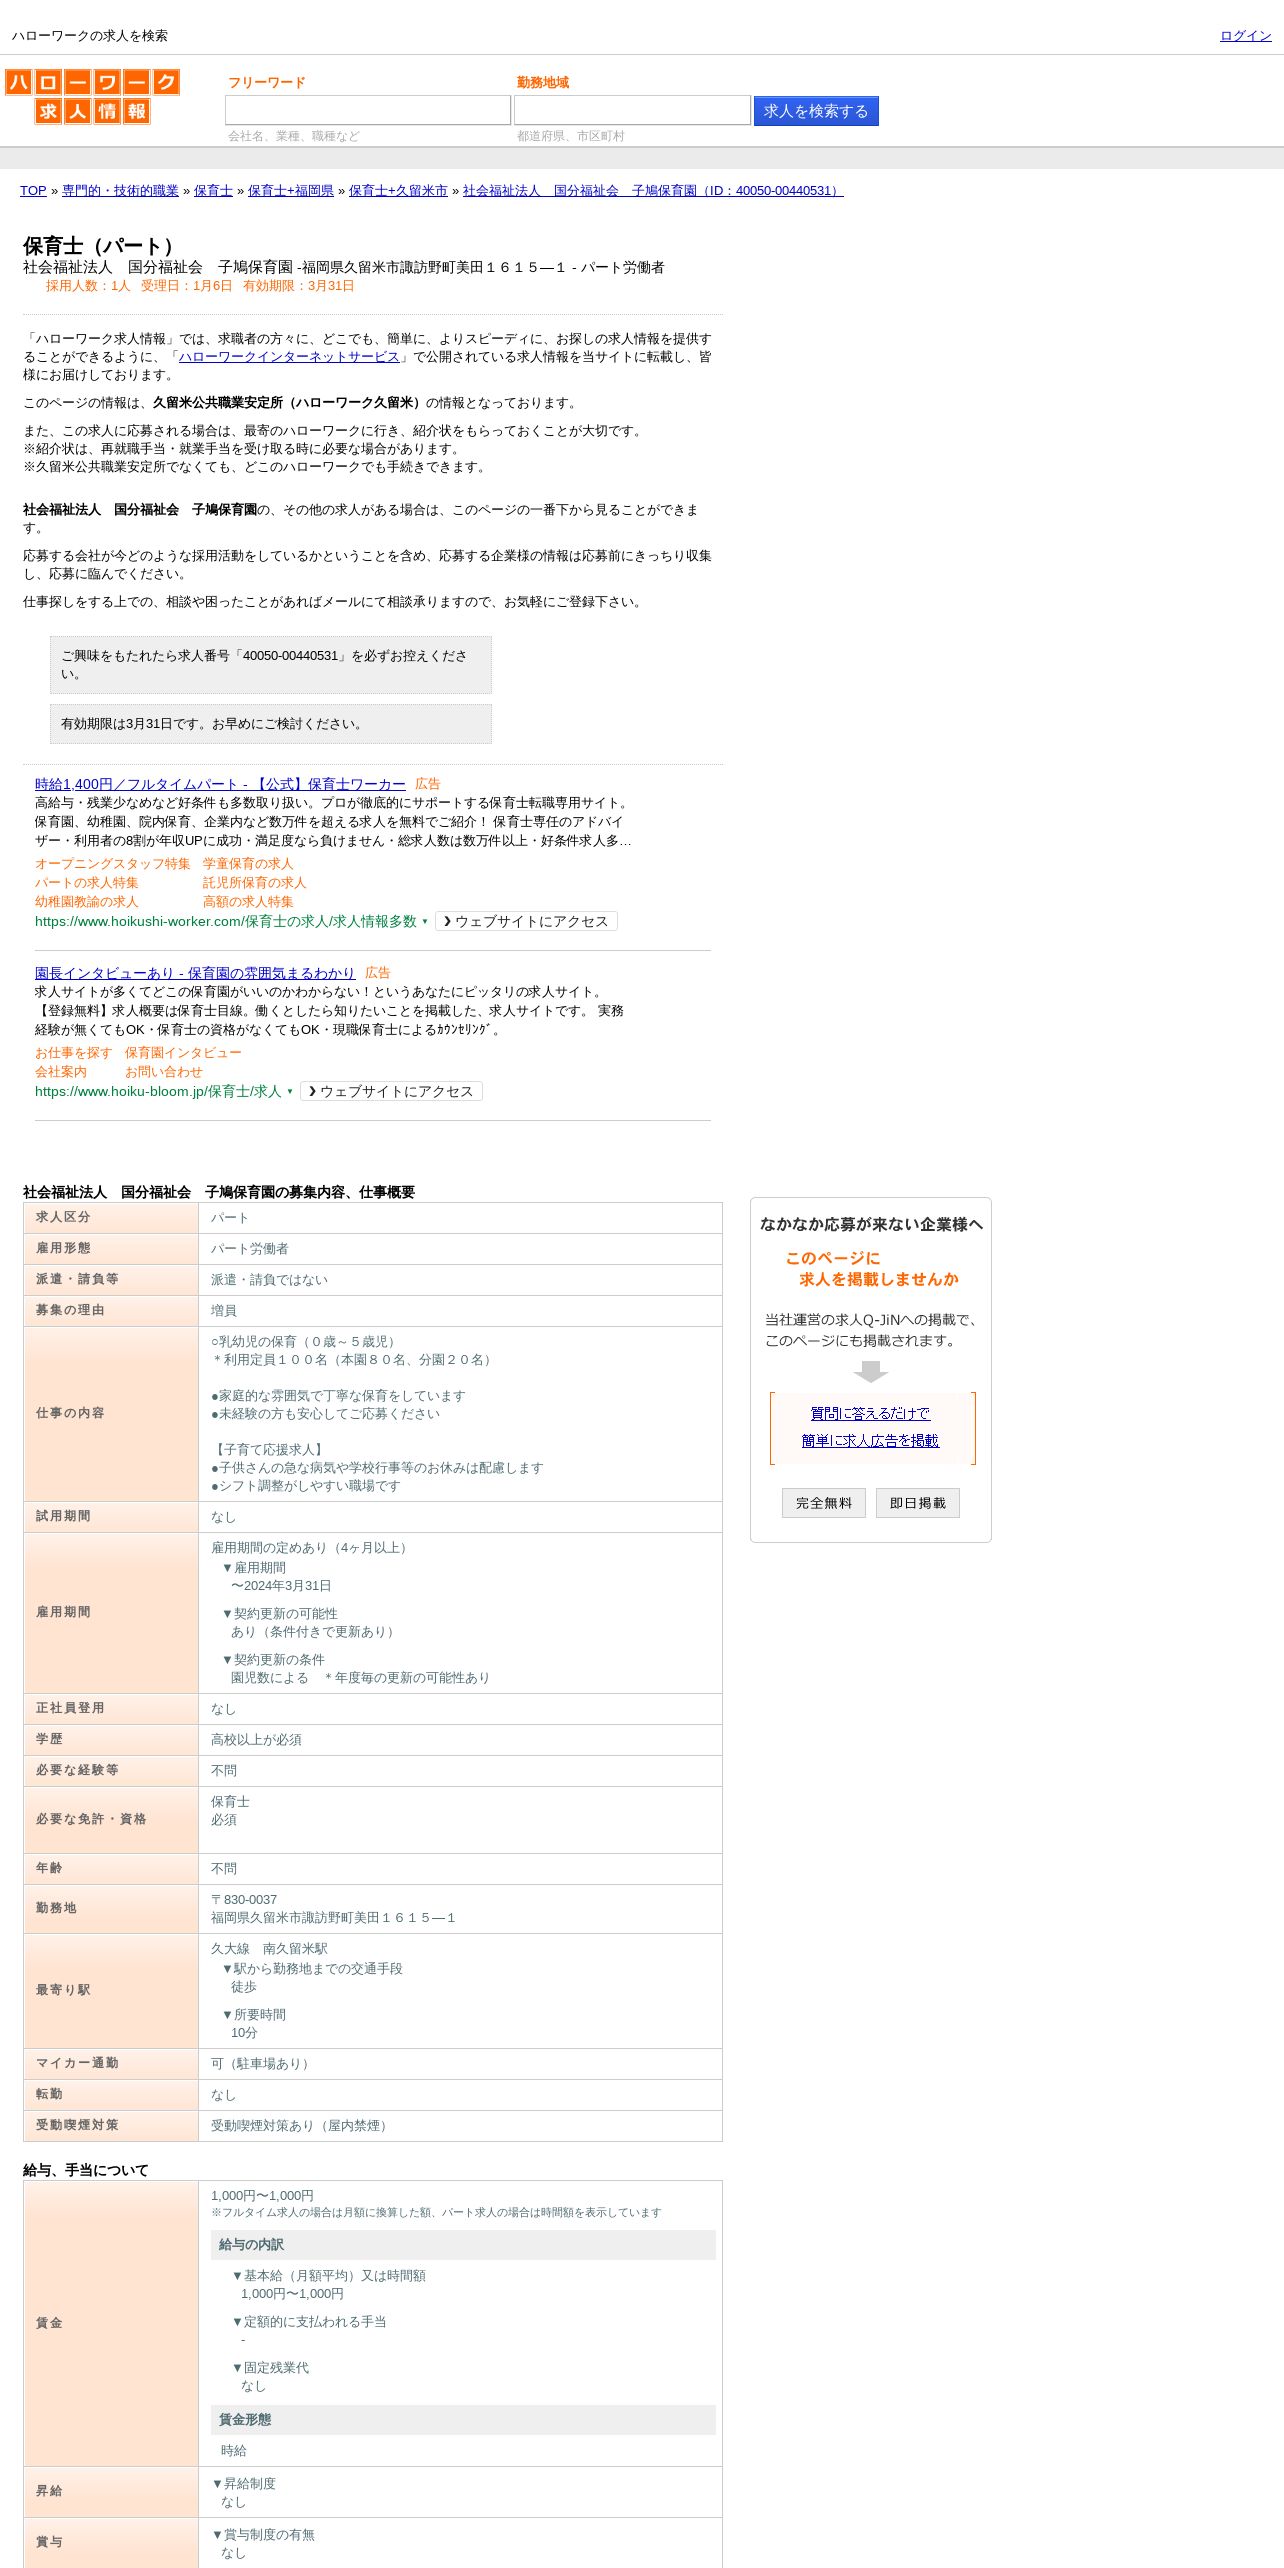Open 保育士+福岡県 breadcrumb link
The height and width of the screenshot is (2568, 1284).
(291, 191)
